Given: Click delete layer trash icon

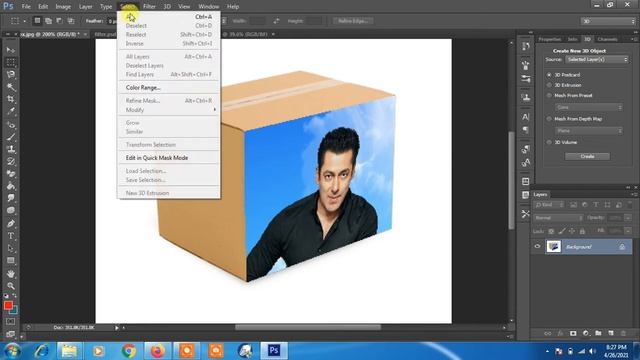Looking at the screenshot, I should (x=623, y=333).
